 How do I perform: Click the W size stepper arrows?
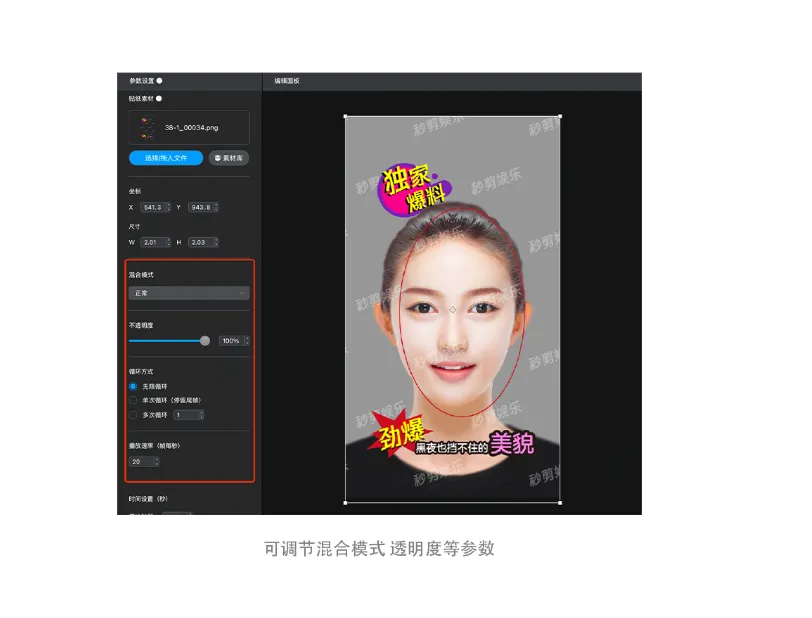point(168,242)
